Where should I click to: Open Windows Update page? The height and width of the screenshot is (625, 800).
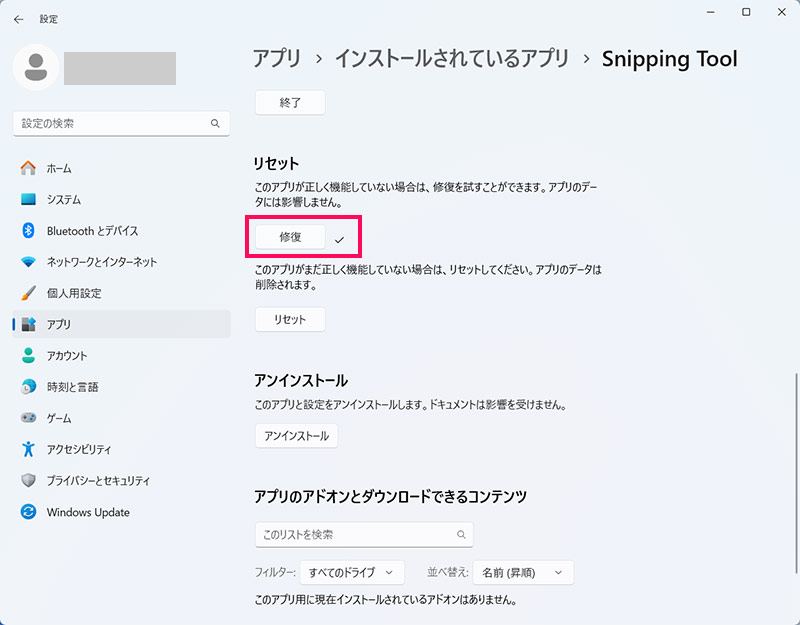tap(121, 512)
